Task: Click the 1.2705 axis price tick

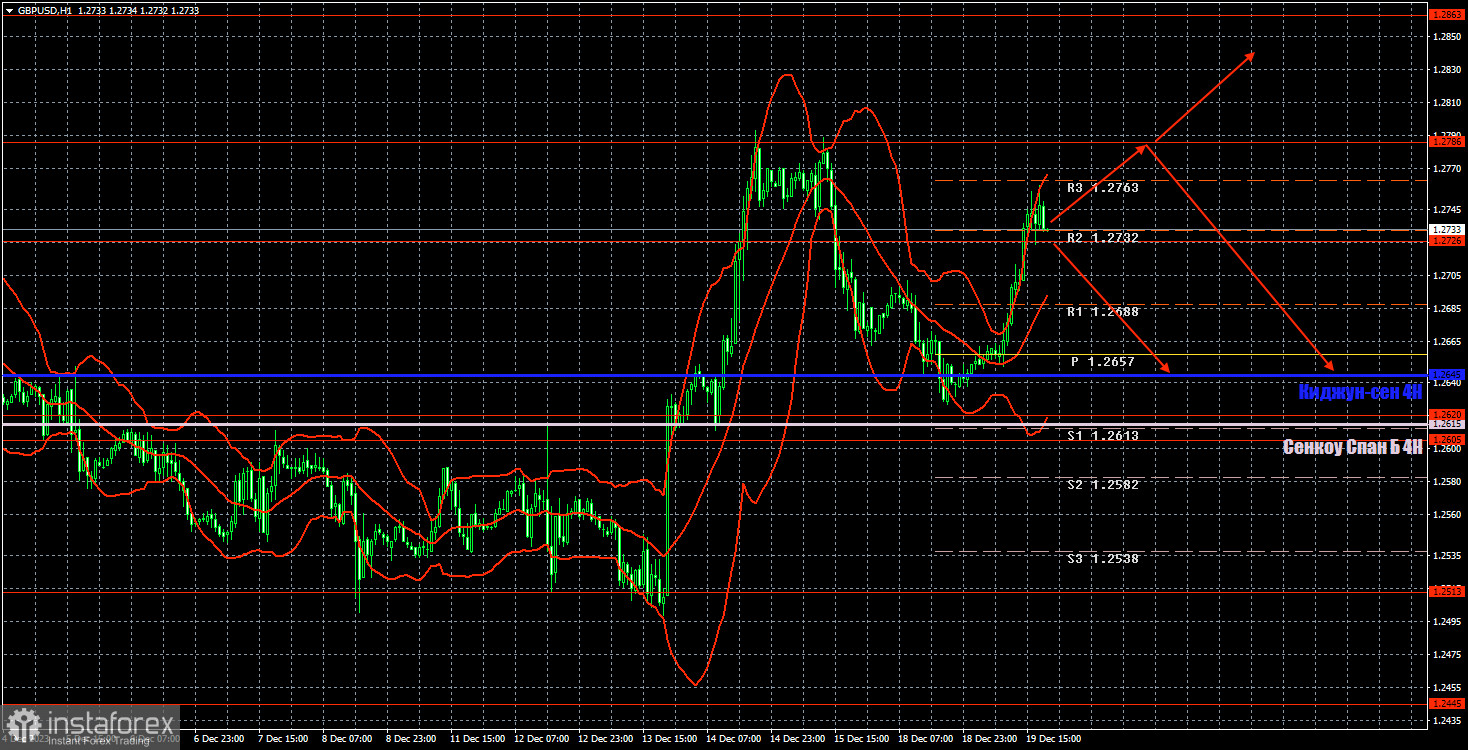Action: [1447, 275]
